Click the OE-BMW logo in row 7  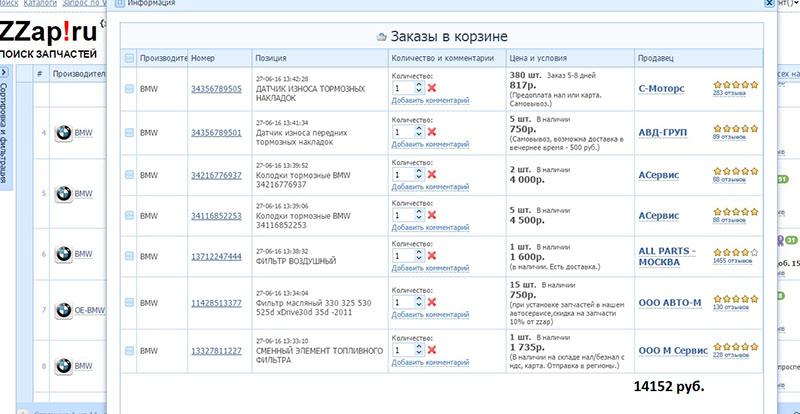click(x=64, y=310)
